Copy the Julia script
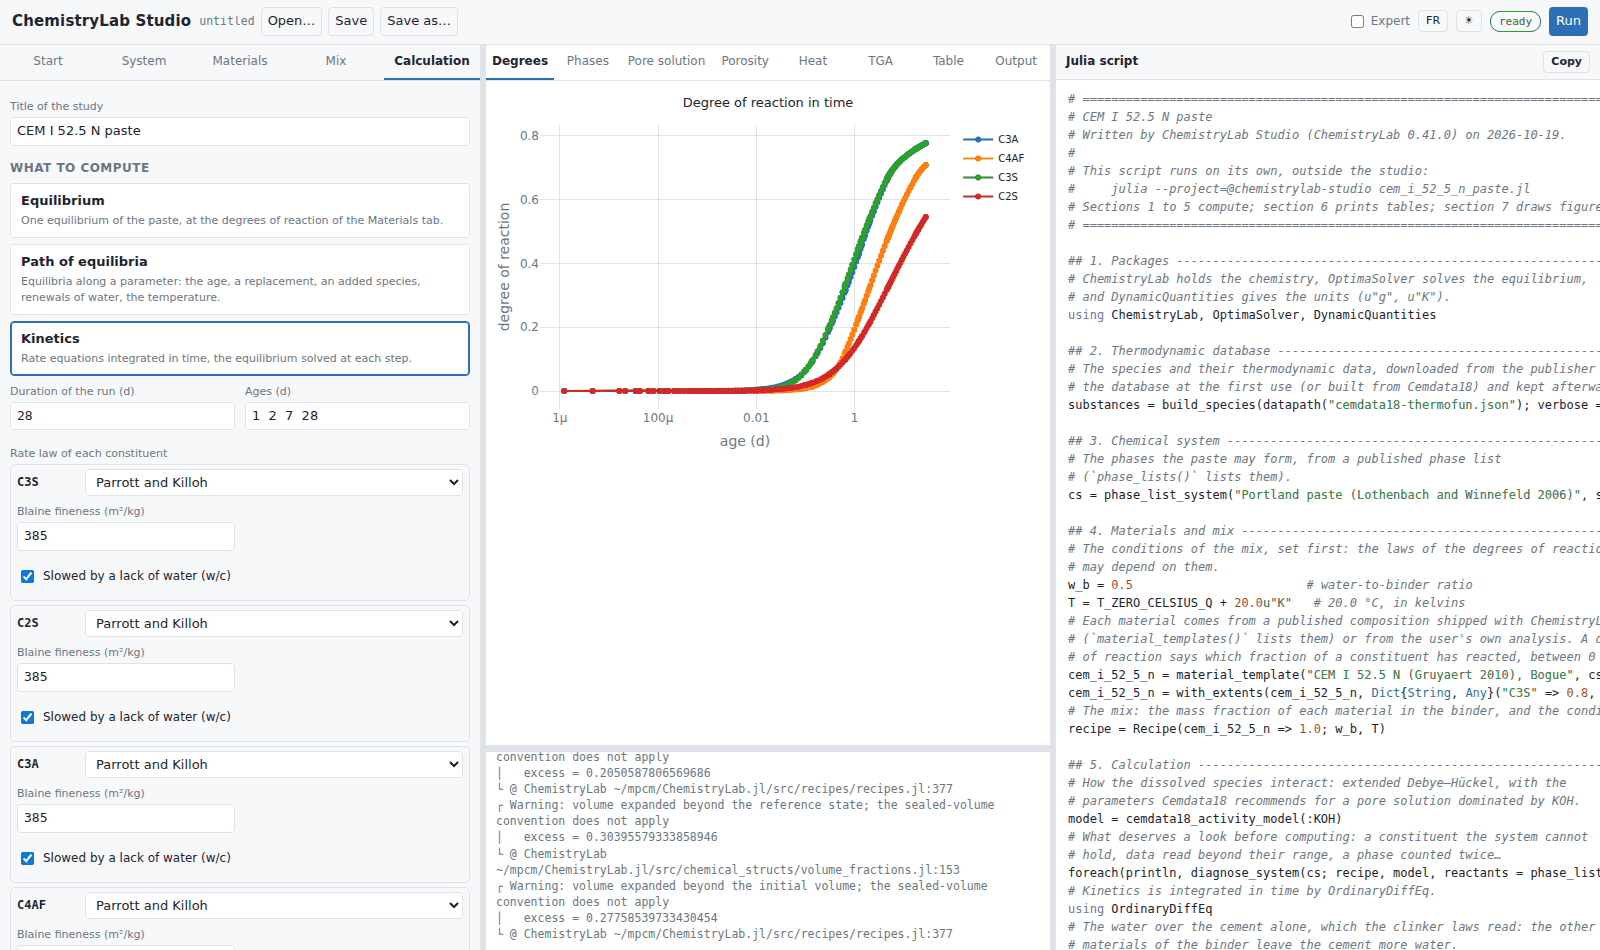The width and height of the screenshot is (1600, 950). click(1566, 61)
